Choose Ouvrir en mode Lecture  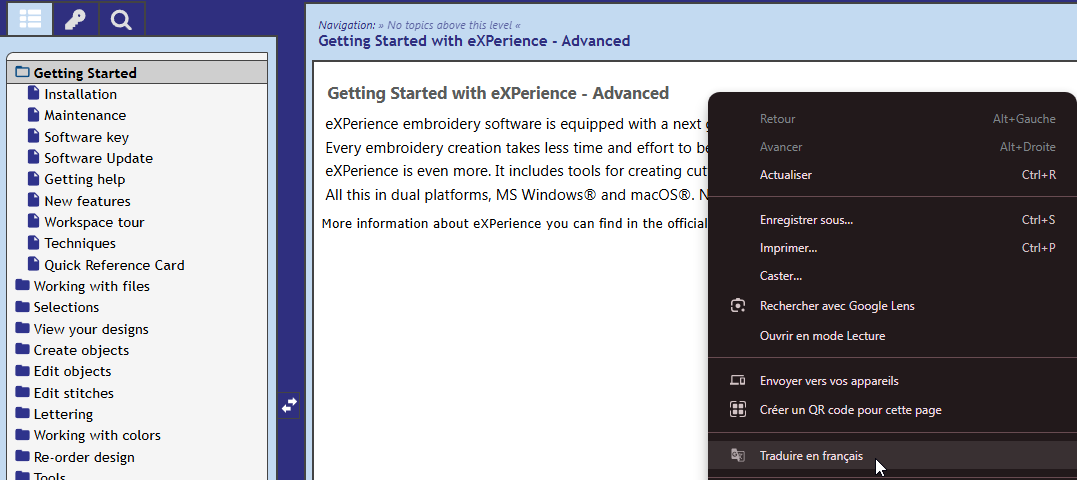tap(822, 336)
